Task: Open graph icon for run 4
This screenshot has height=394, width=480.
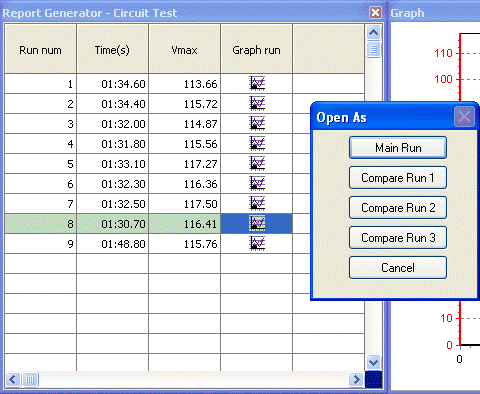Action: coord(257,144)
